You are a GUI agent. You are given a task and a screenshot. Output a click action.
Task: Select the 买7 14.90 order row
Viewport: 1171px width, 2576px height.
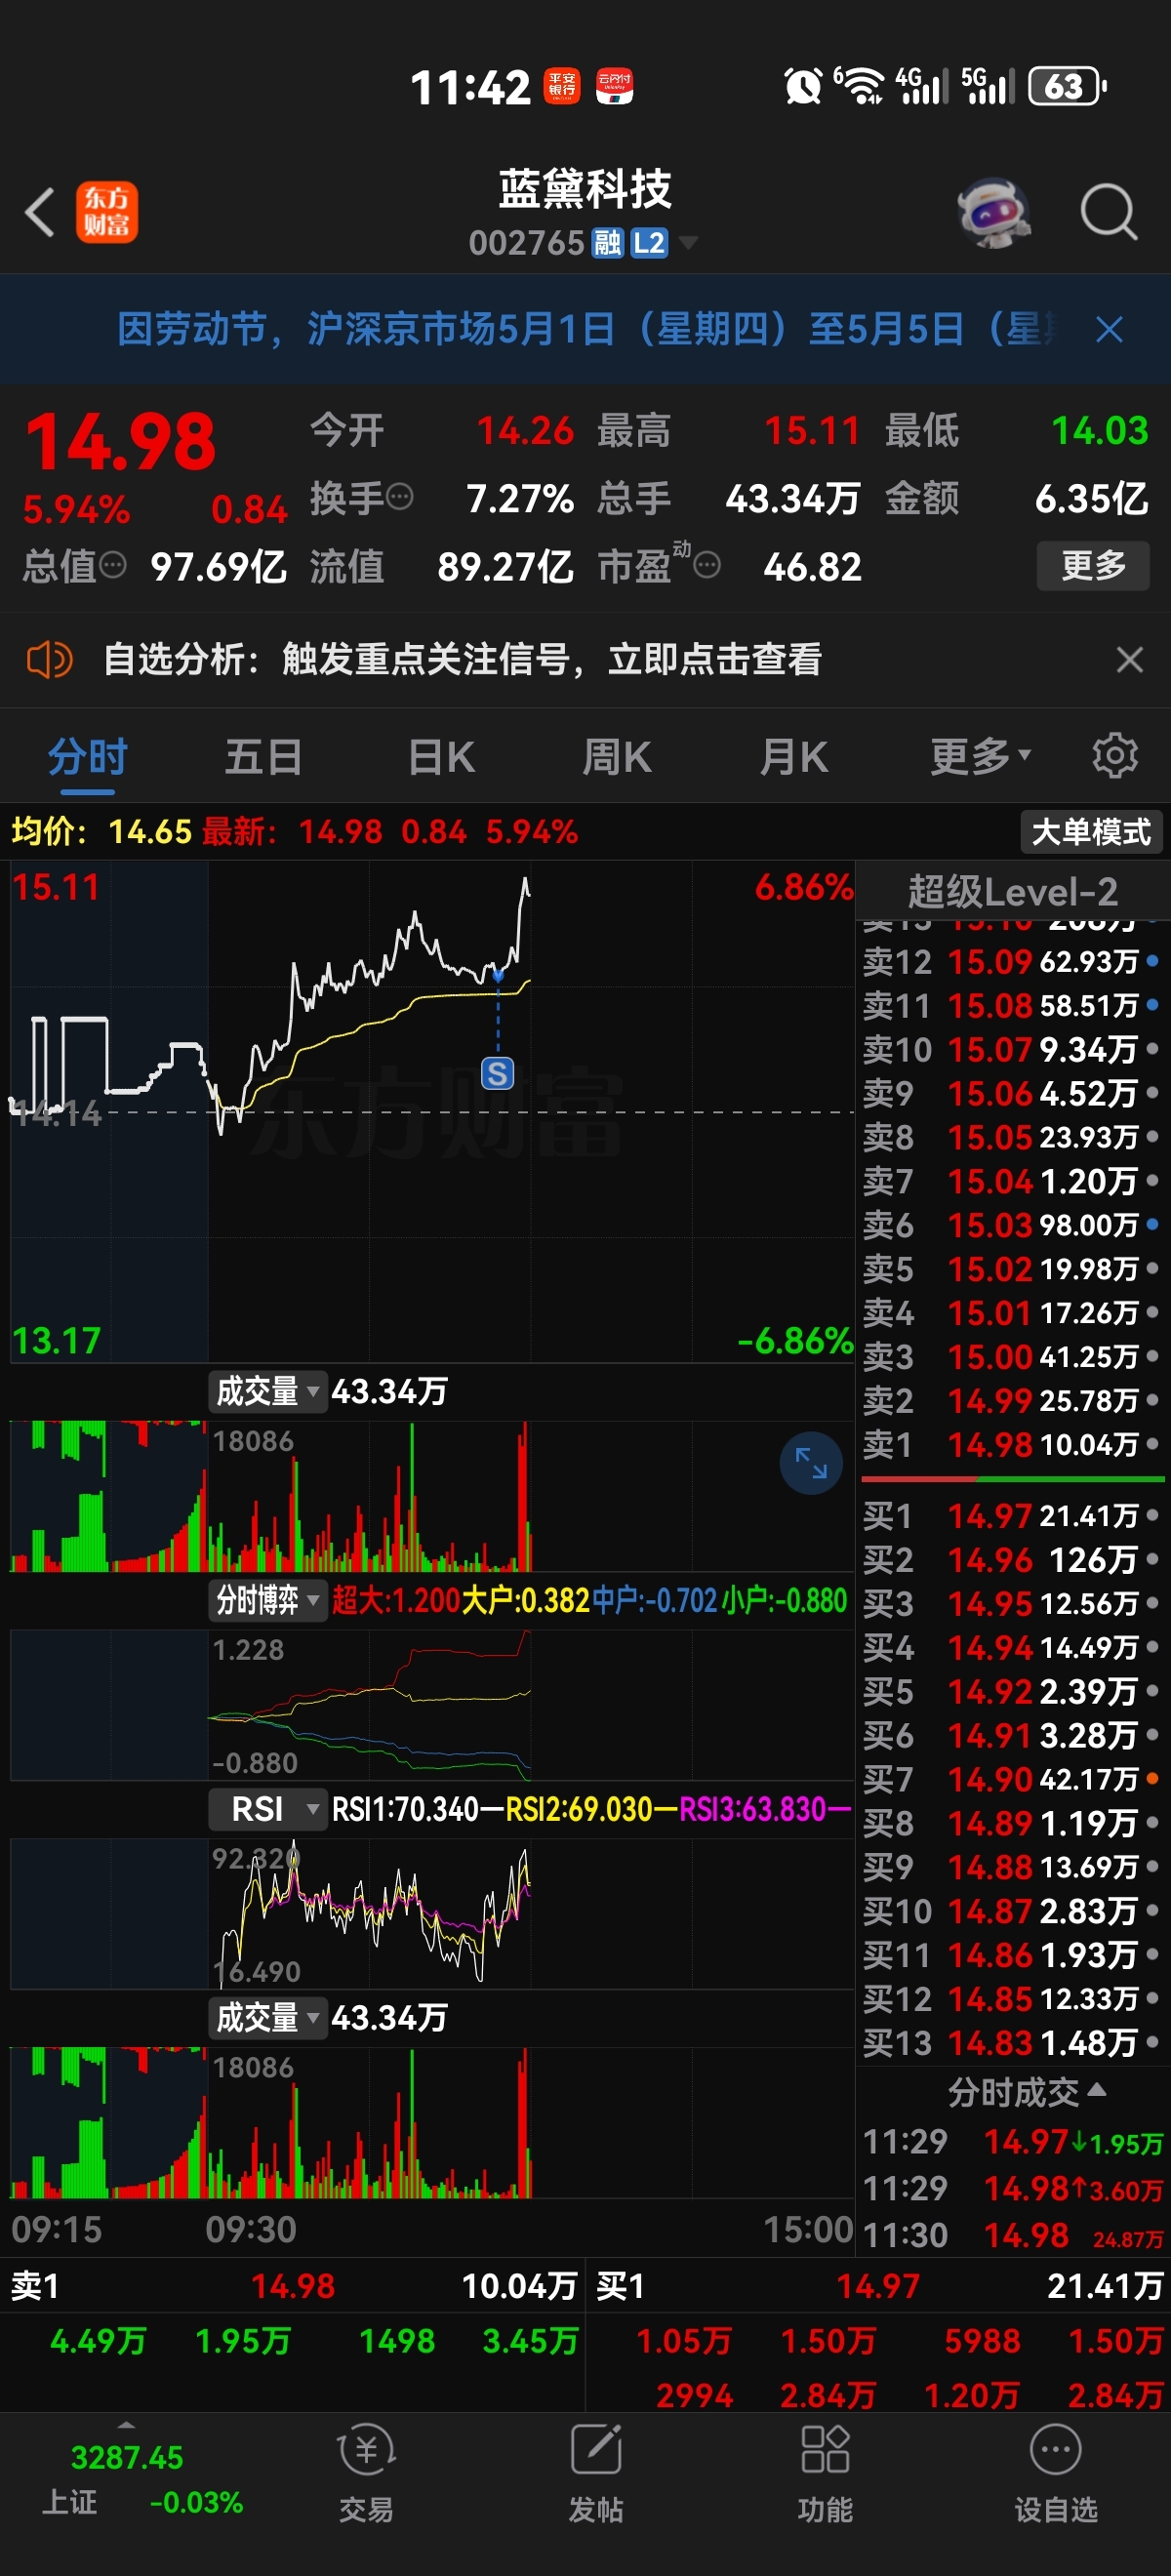1012,1779
